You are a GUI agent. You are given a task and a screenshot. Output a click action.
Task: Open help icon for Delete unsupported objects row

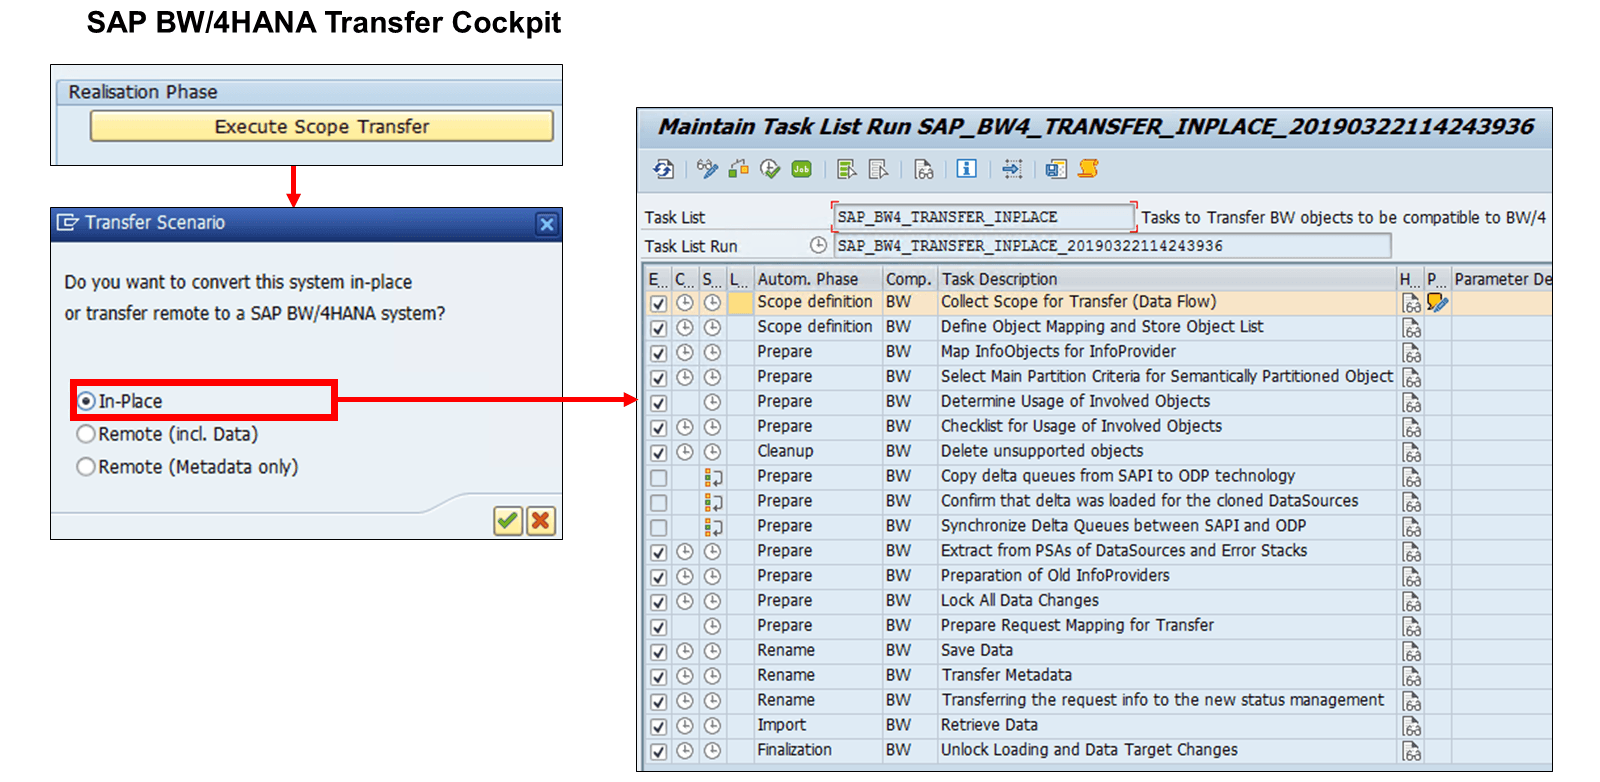1411,452
